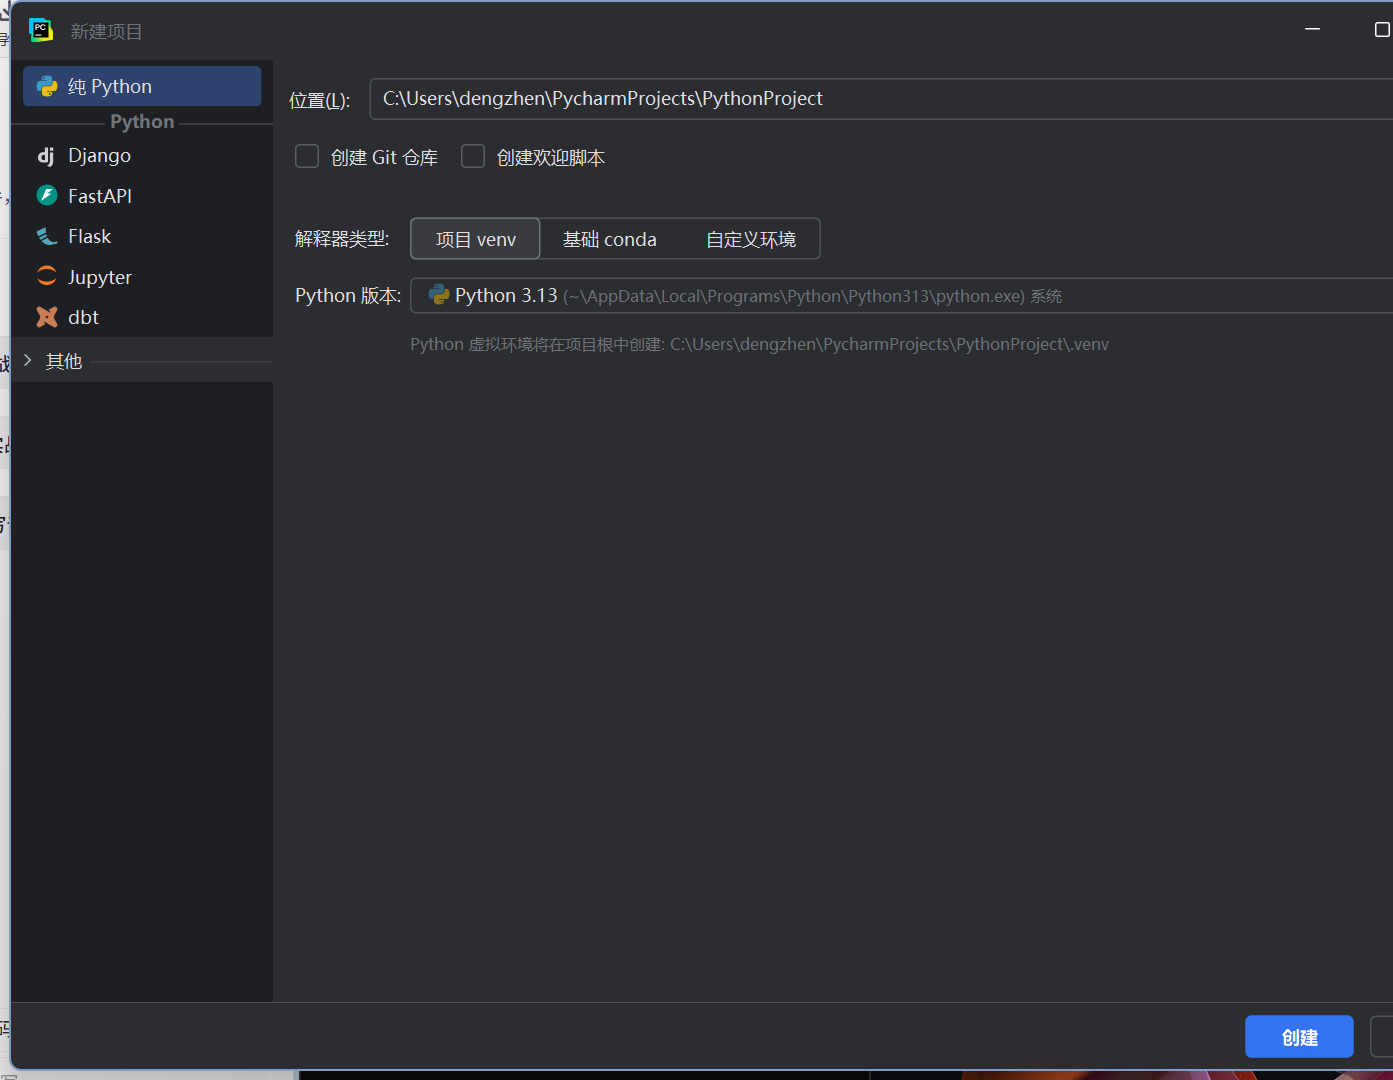Choose the dbt project type icon
1393x1080 pixels.
click(x=47, y=317)
